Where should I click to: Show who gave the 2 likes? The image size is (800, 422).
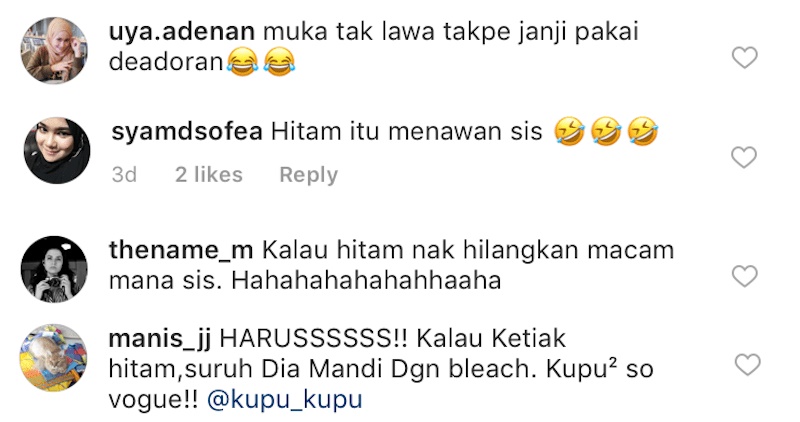point(209,175)
